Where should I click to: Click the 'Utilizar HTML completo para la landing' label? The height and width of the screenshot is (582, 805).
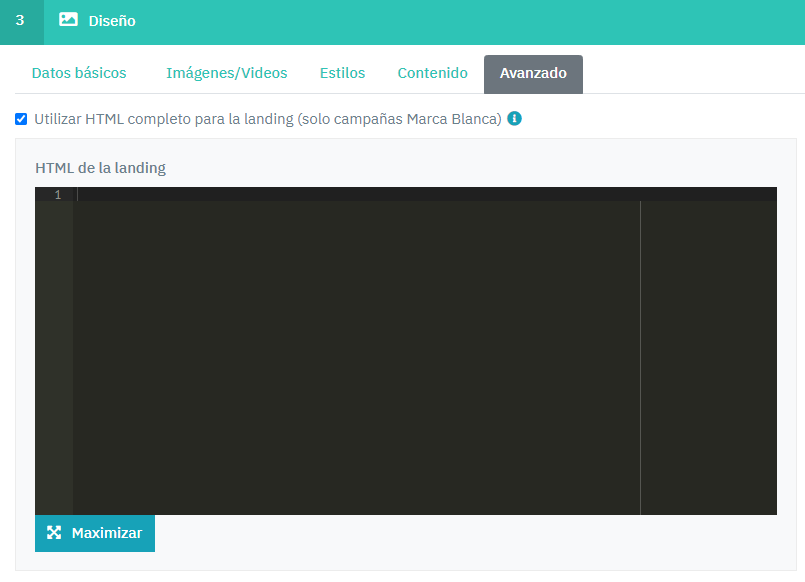tap(267, 119)
